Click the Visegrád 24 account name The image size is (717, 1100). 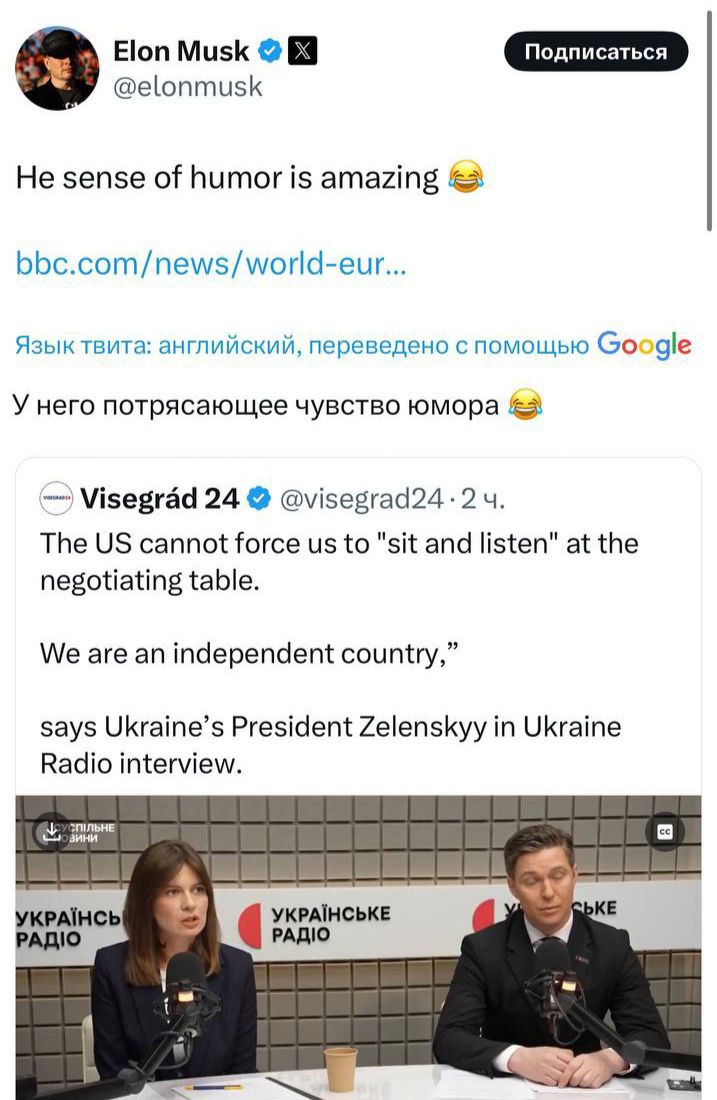159,497
